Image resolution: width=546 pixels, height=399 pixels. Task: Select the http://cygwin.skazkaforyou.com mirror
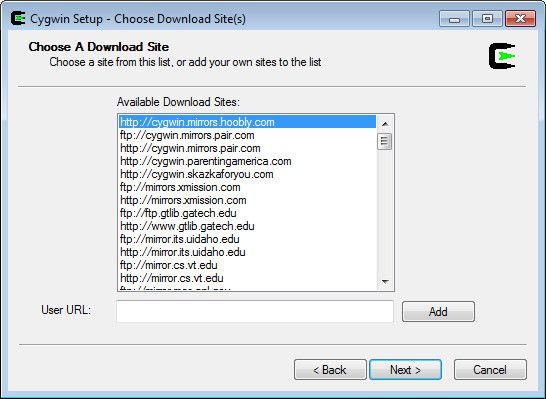tap(248, 174)
